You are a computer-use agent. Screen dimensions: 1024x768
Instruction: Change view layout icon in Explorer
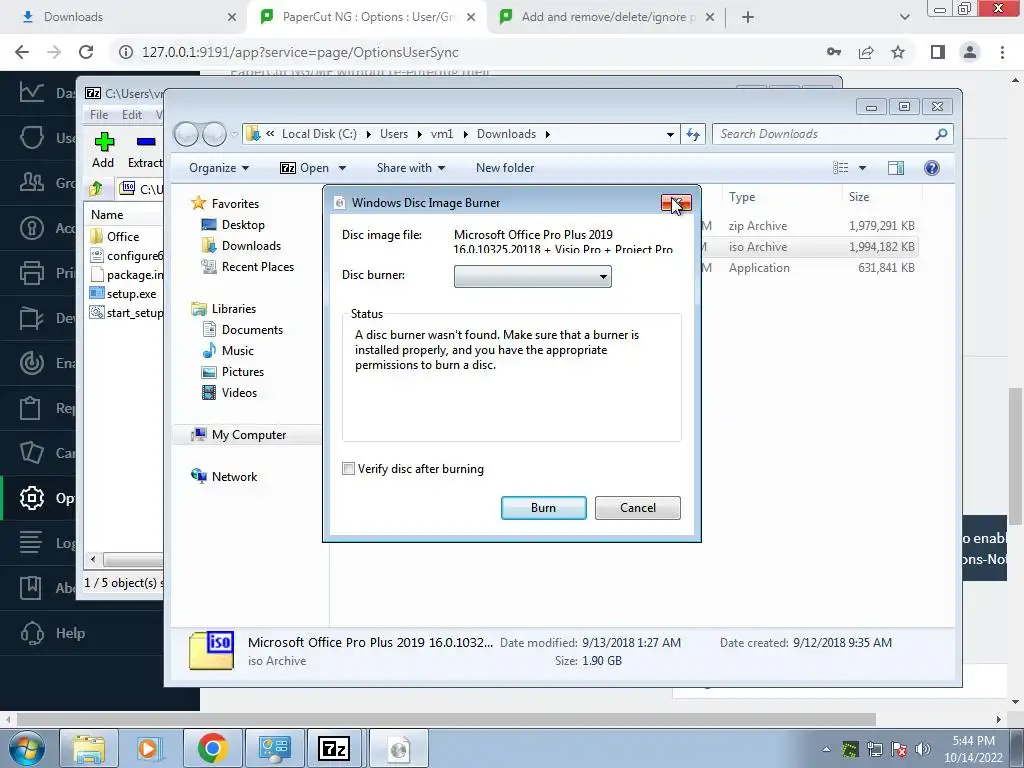(840, 168)
